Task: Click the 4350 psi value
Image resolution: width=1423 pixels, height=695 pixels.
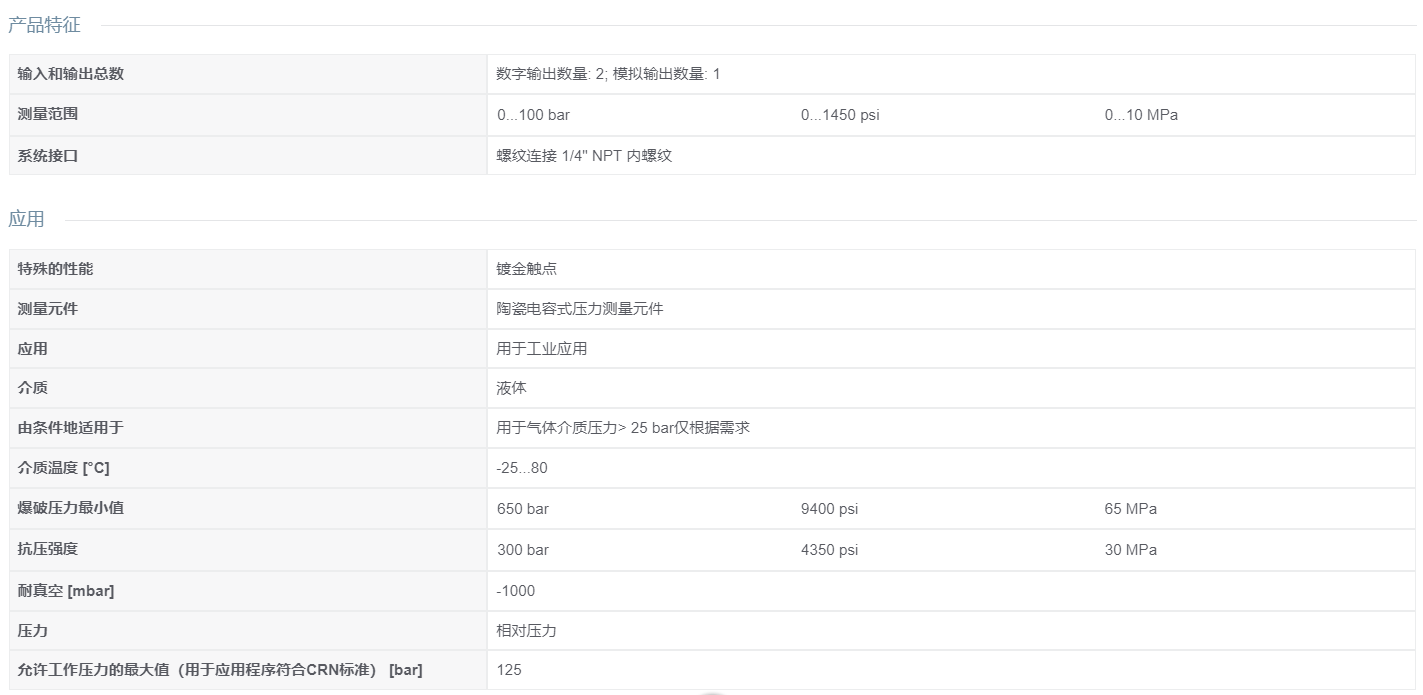Action: 830,550
